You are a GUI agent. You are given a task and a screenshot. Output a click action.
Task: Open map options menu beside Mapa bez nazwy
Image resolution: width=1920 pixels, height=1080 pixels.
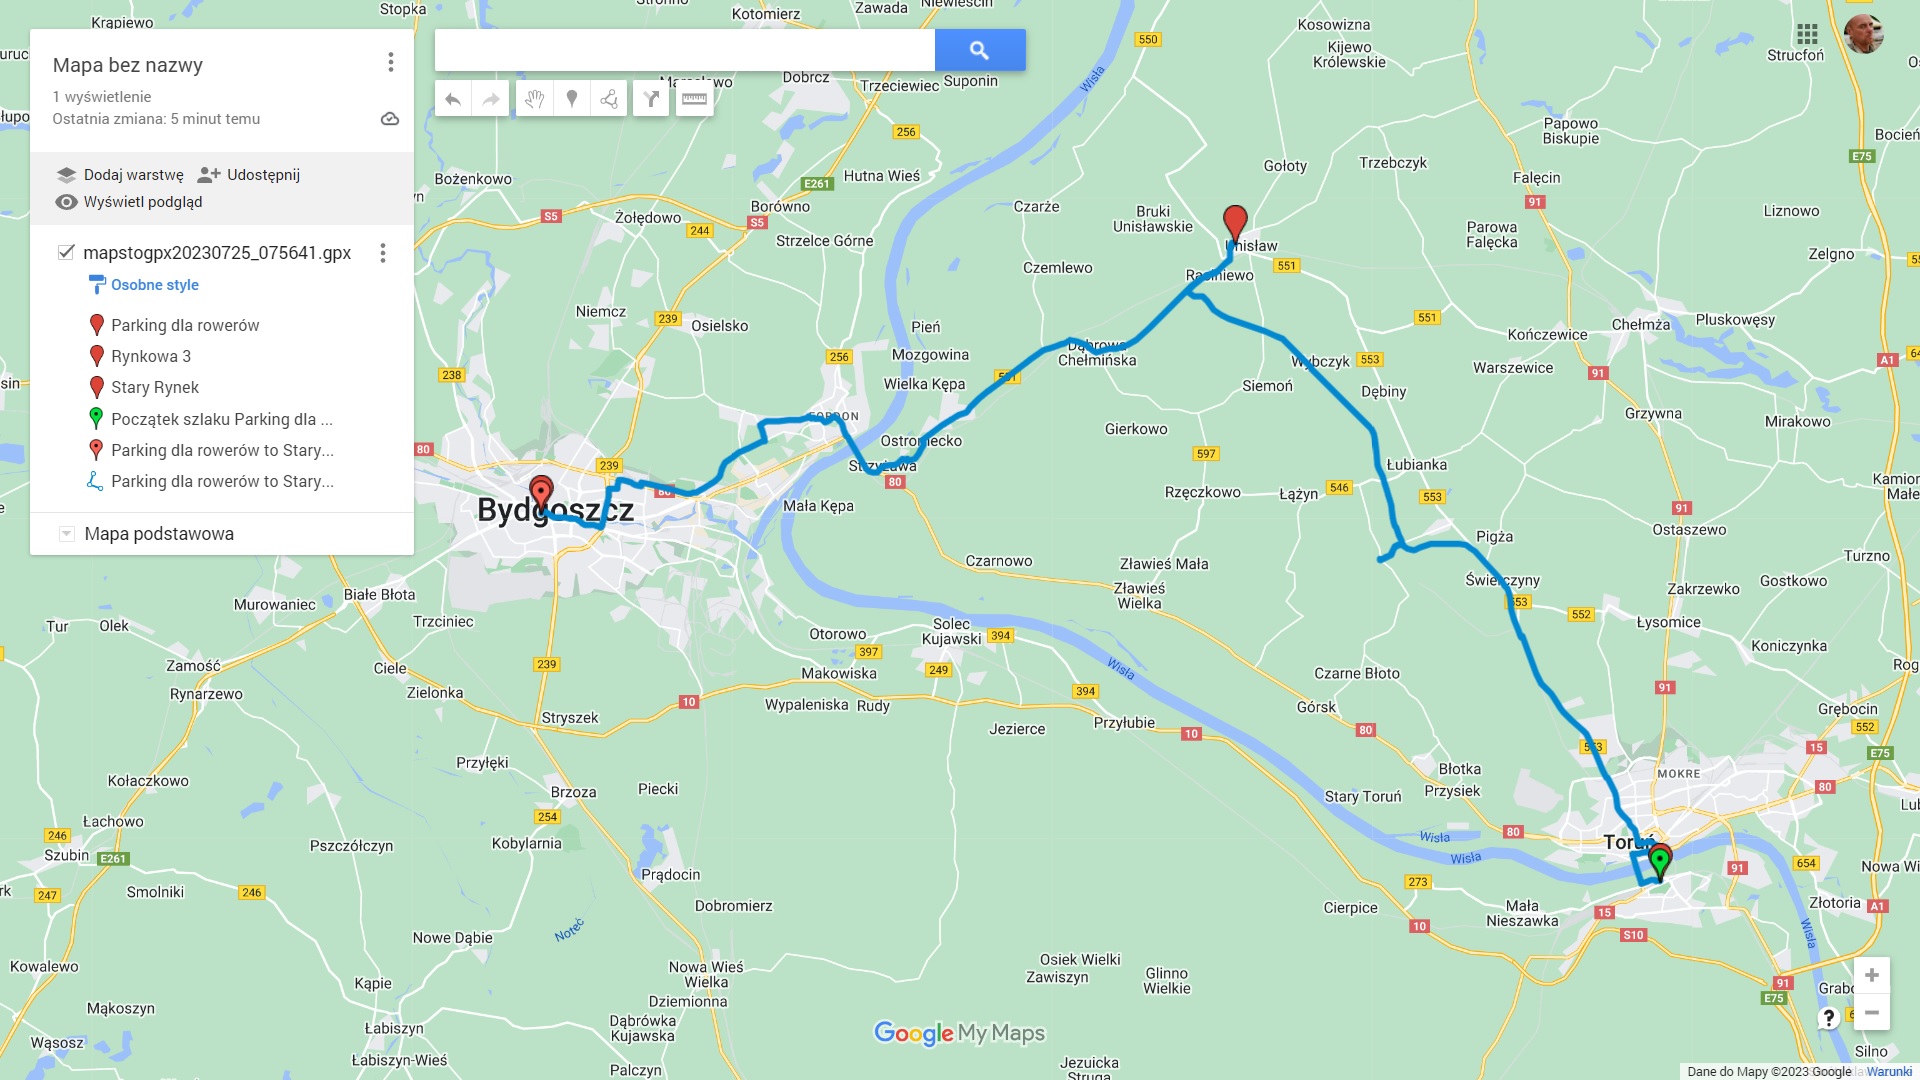click(x=391, y=63)
